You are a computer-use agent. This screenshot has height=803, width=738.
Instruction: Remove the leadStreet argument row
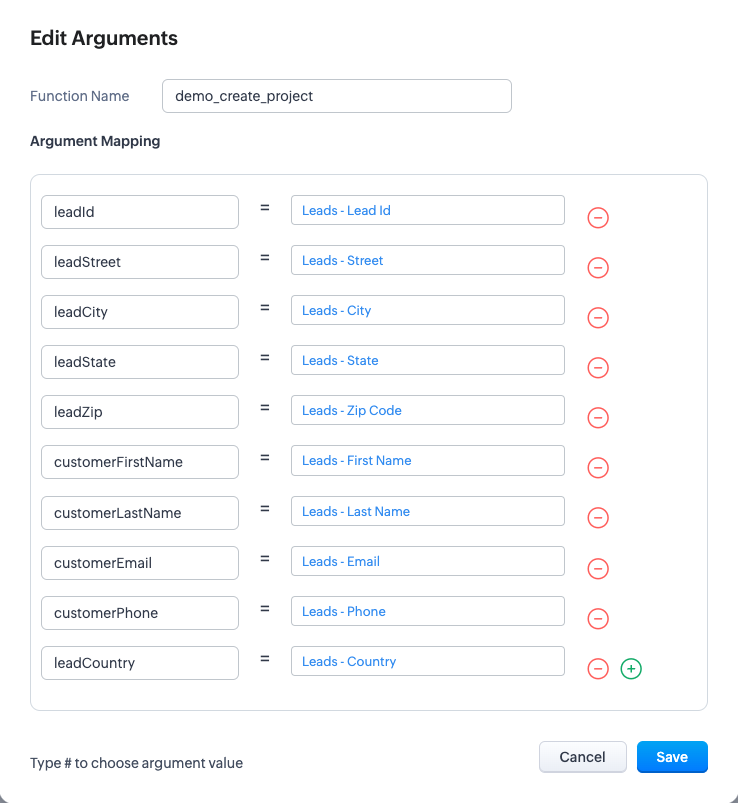click(x=598, y=268)
